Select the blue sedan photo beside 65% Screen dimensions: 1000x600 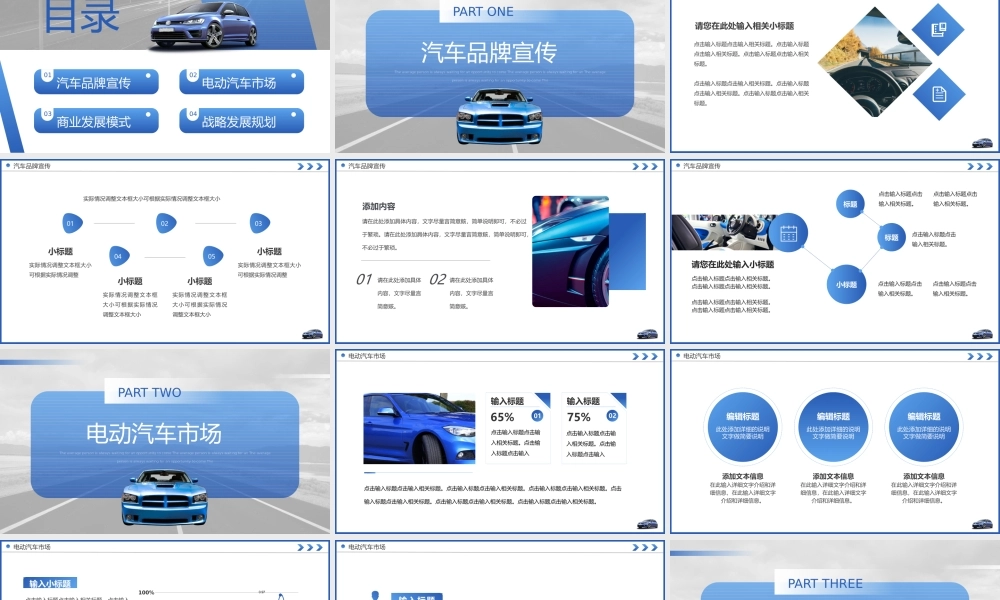419,428
